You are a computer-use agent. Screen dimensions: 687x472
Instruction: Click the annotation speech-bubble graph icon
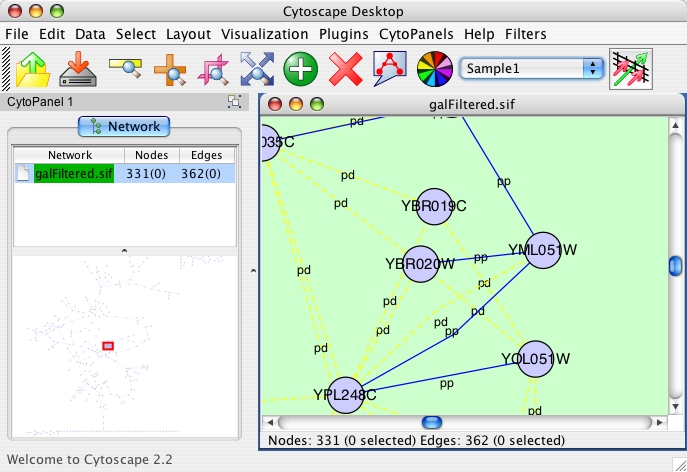(x=390, y=69)
